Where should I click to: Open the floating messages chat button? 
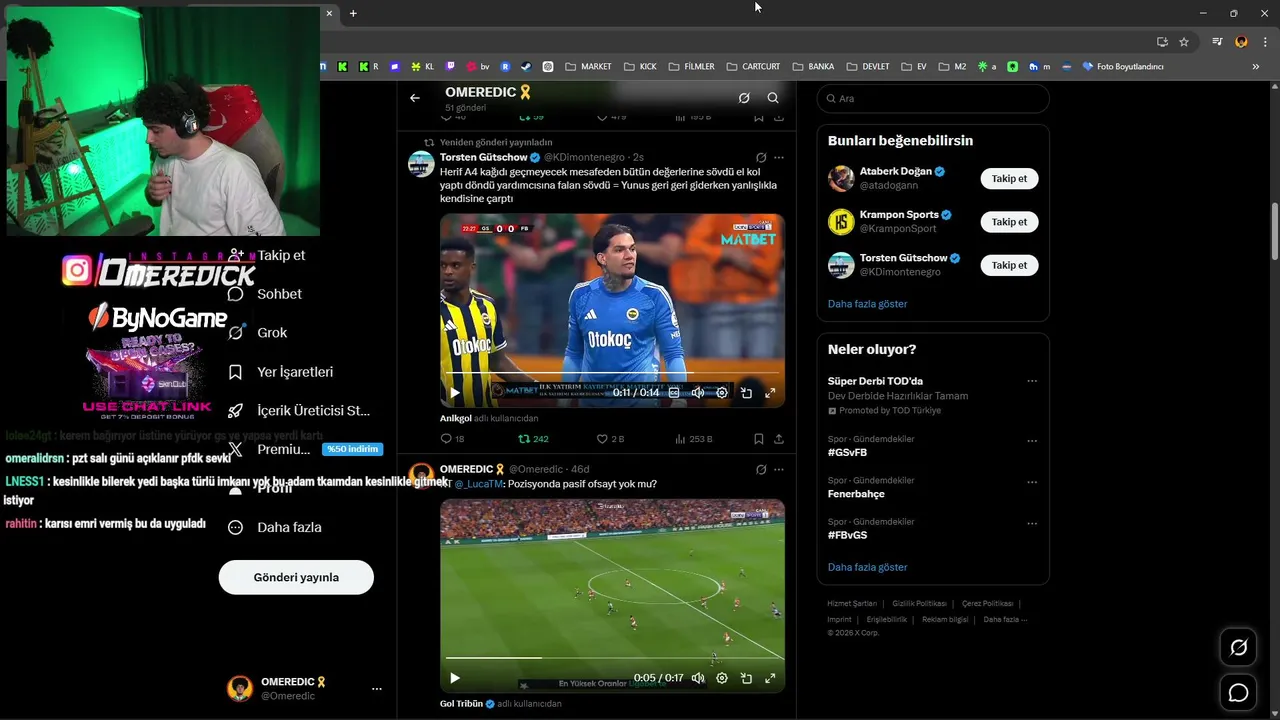click(x=1238, y=693)
